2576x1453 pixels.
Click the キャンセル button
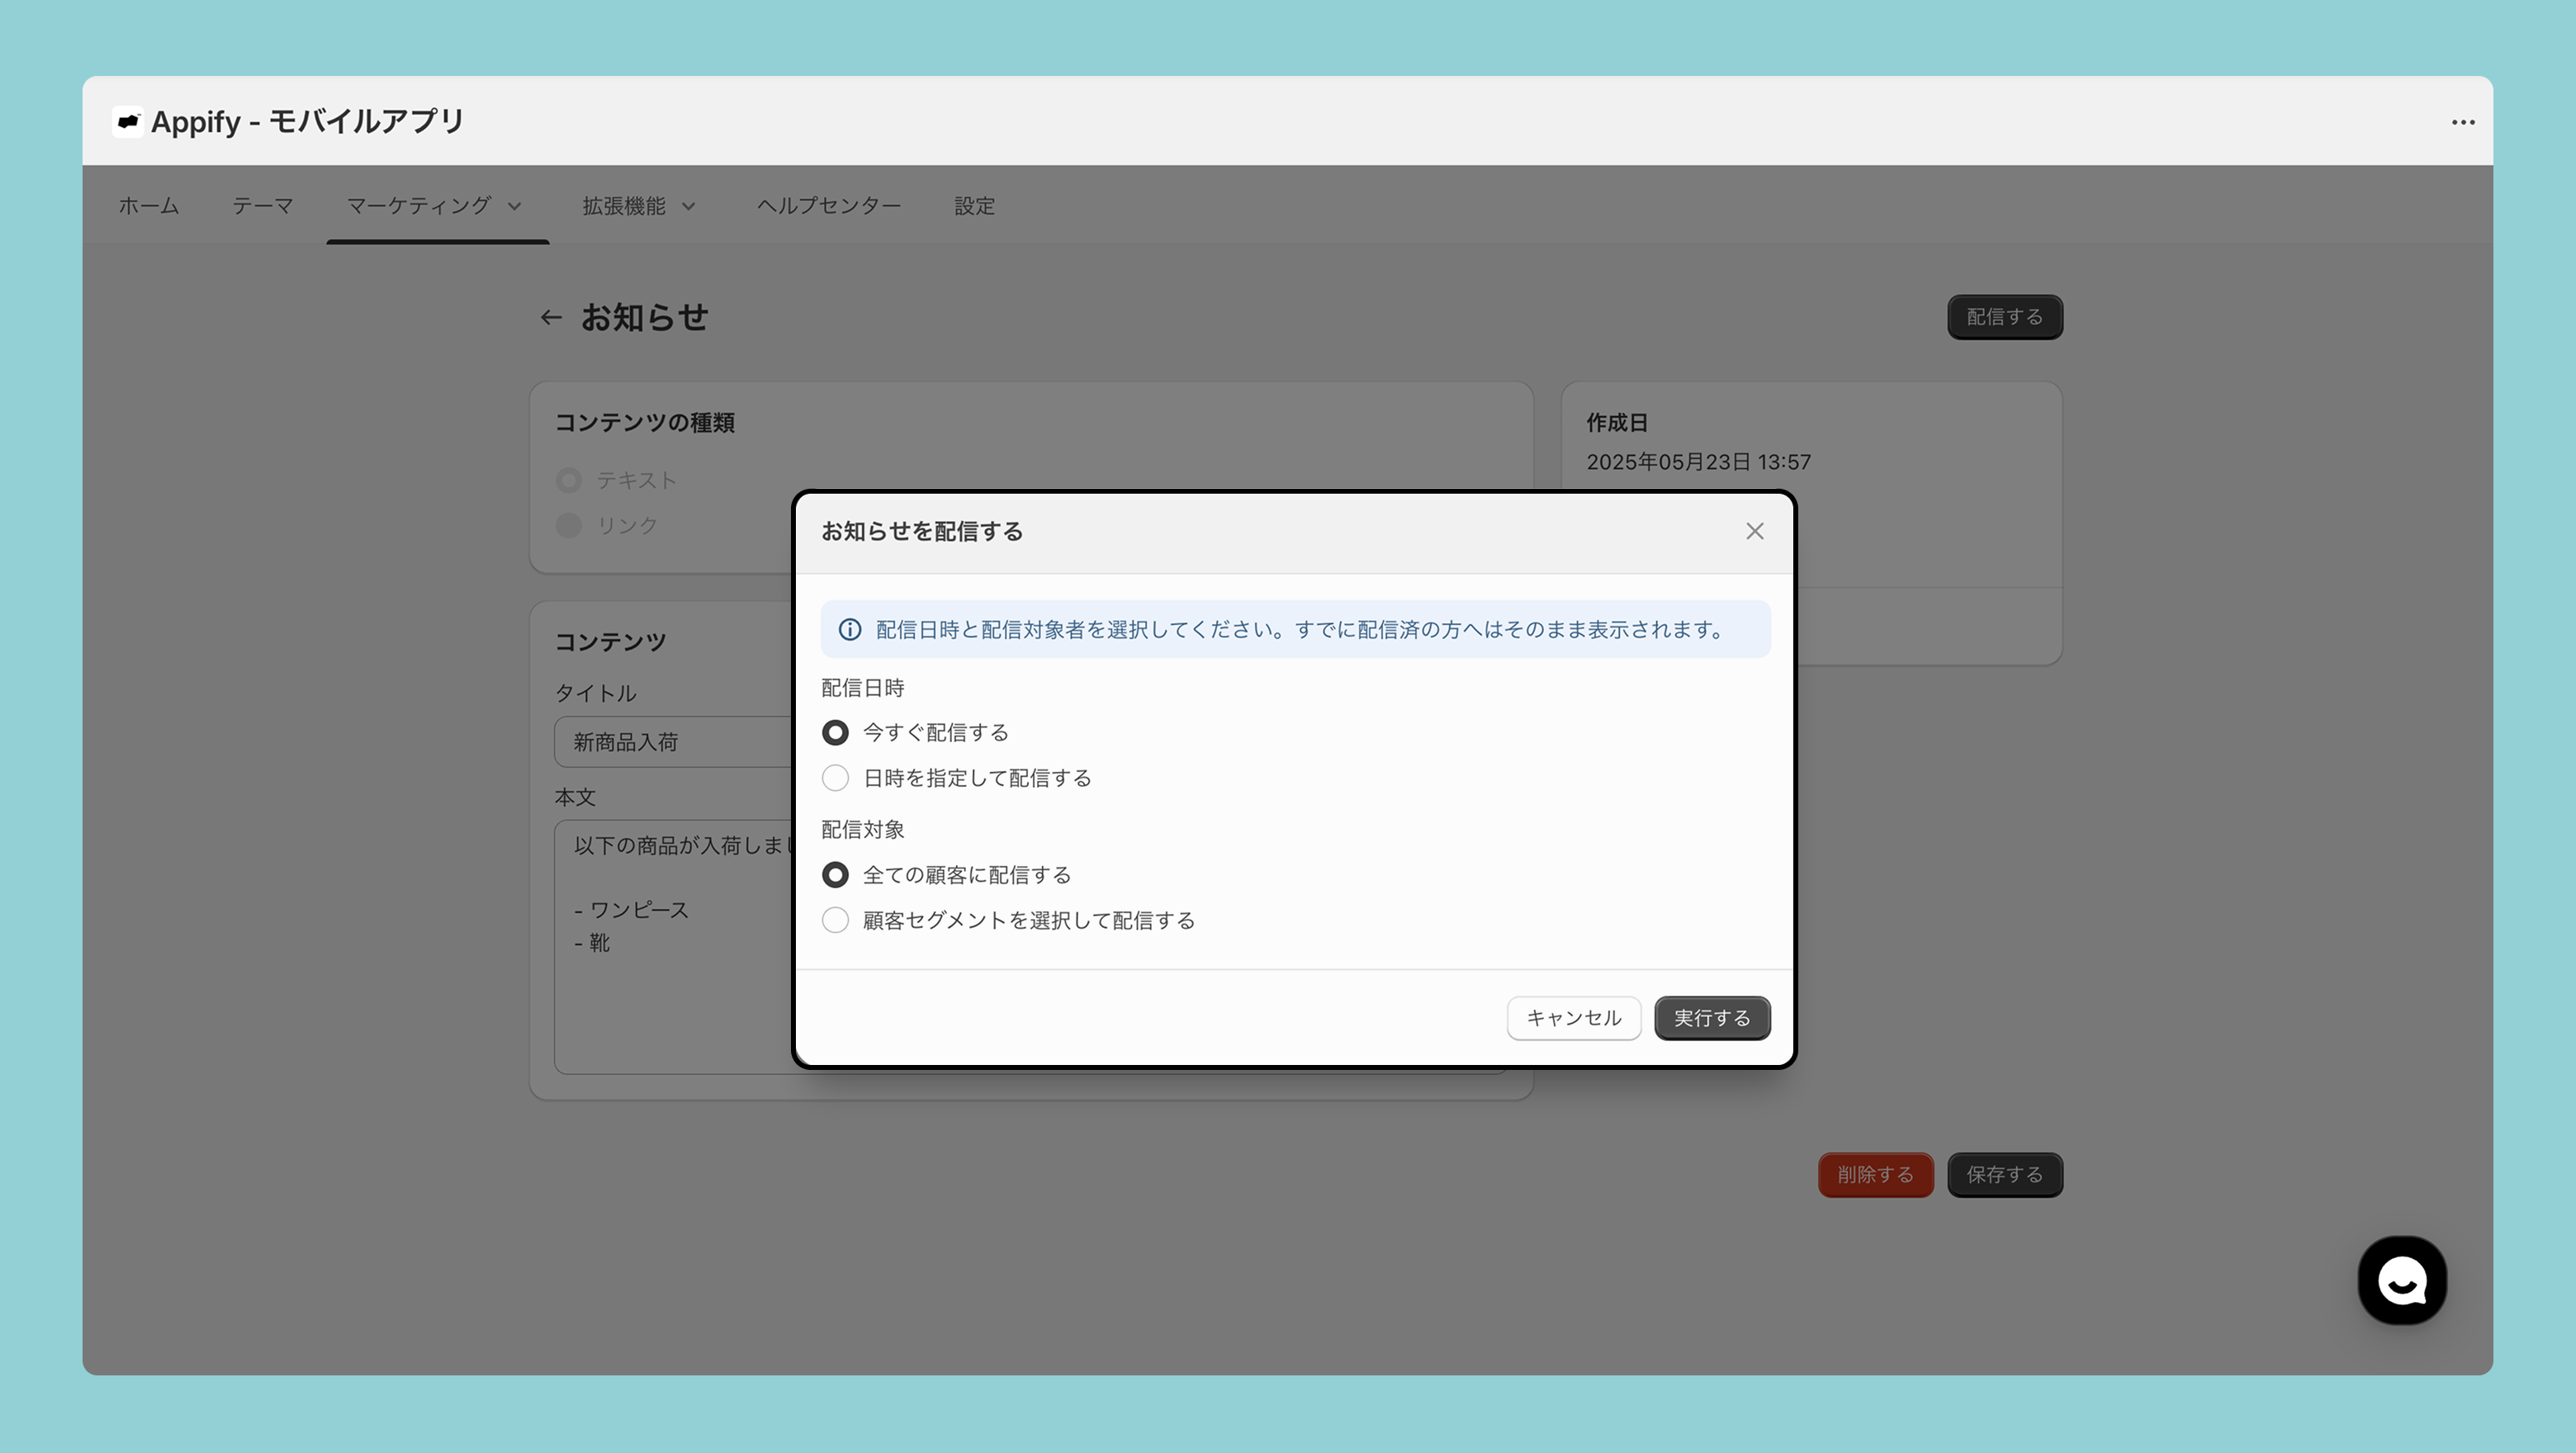coord(1573,1018)
